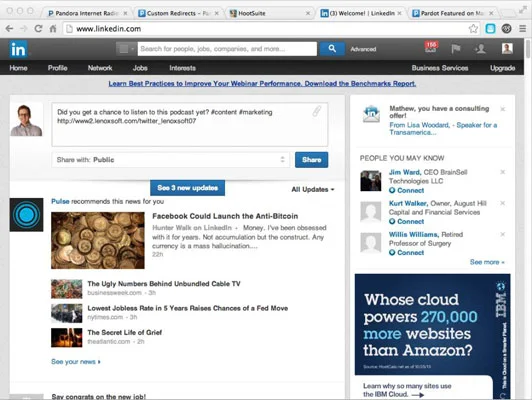Click in the status update text box
This screenshot has height=400, width=532.
[190, 125]
